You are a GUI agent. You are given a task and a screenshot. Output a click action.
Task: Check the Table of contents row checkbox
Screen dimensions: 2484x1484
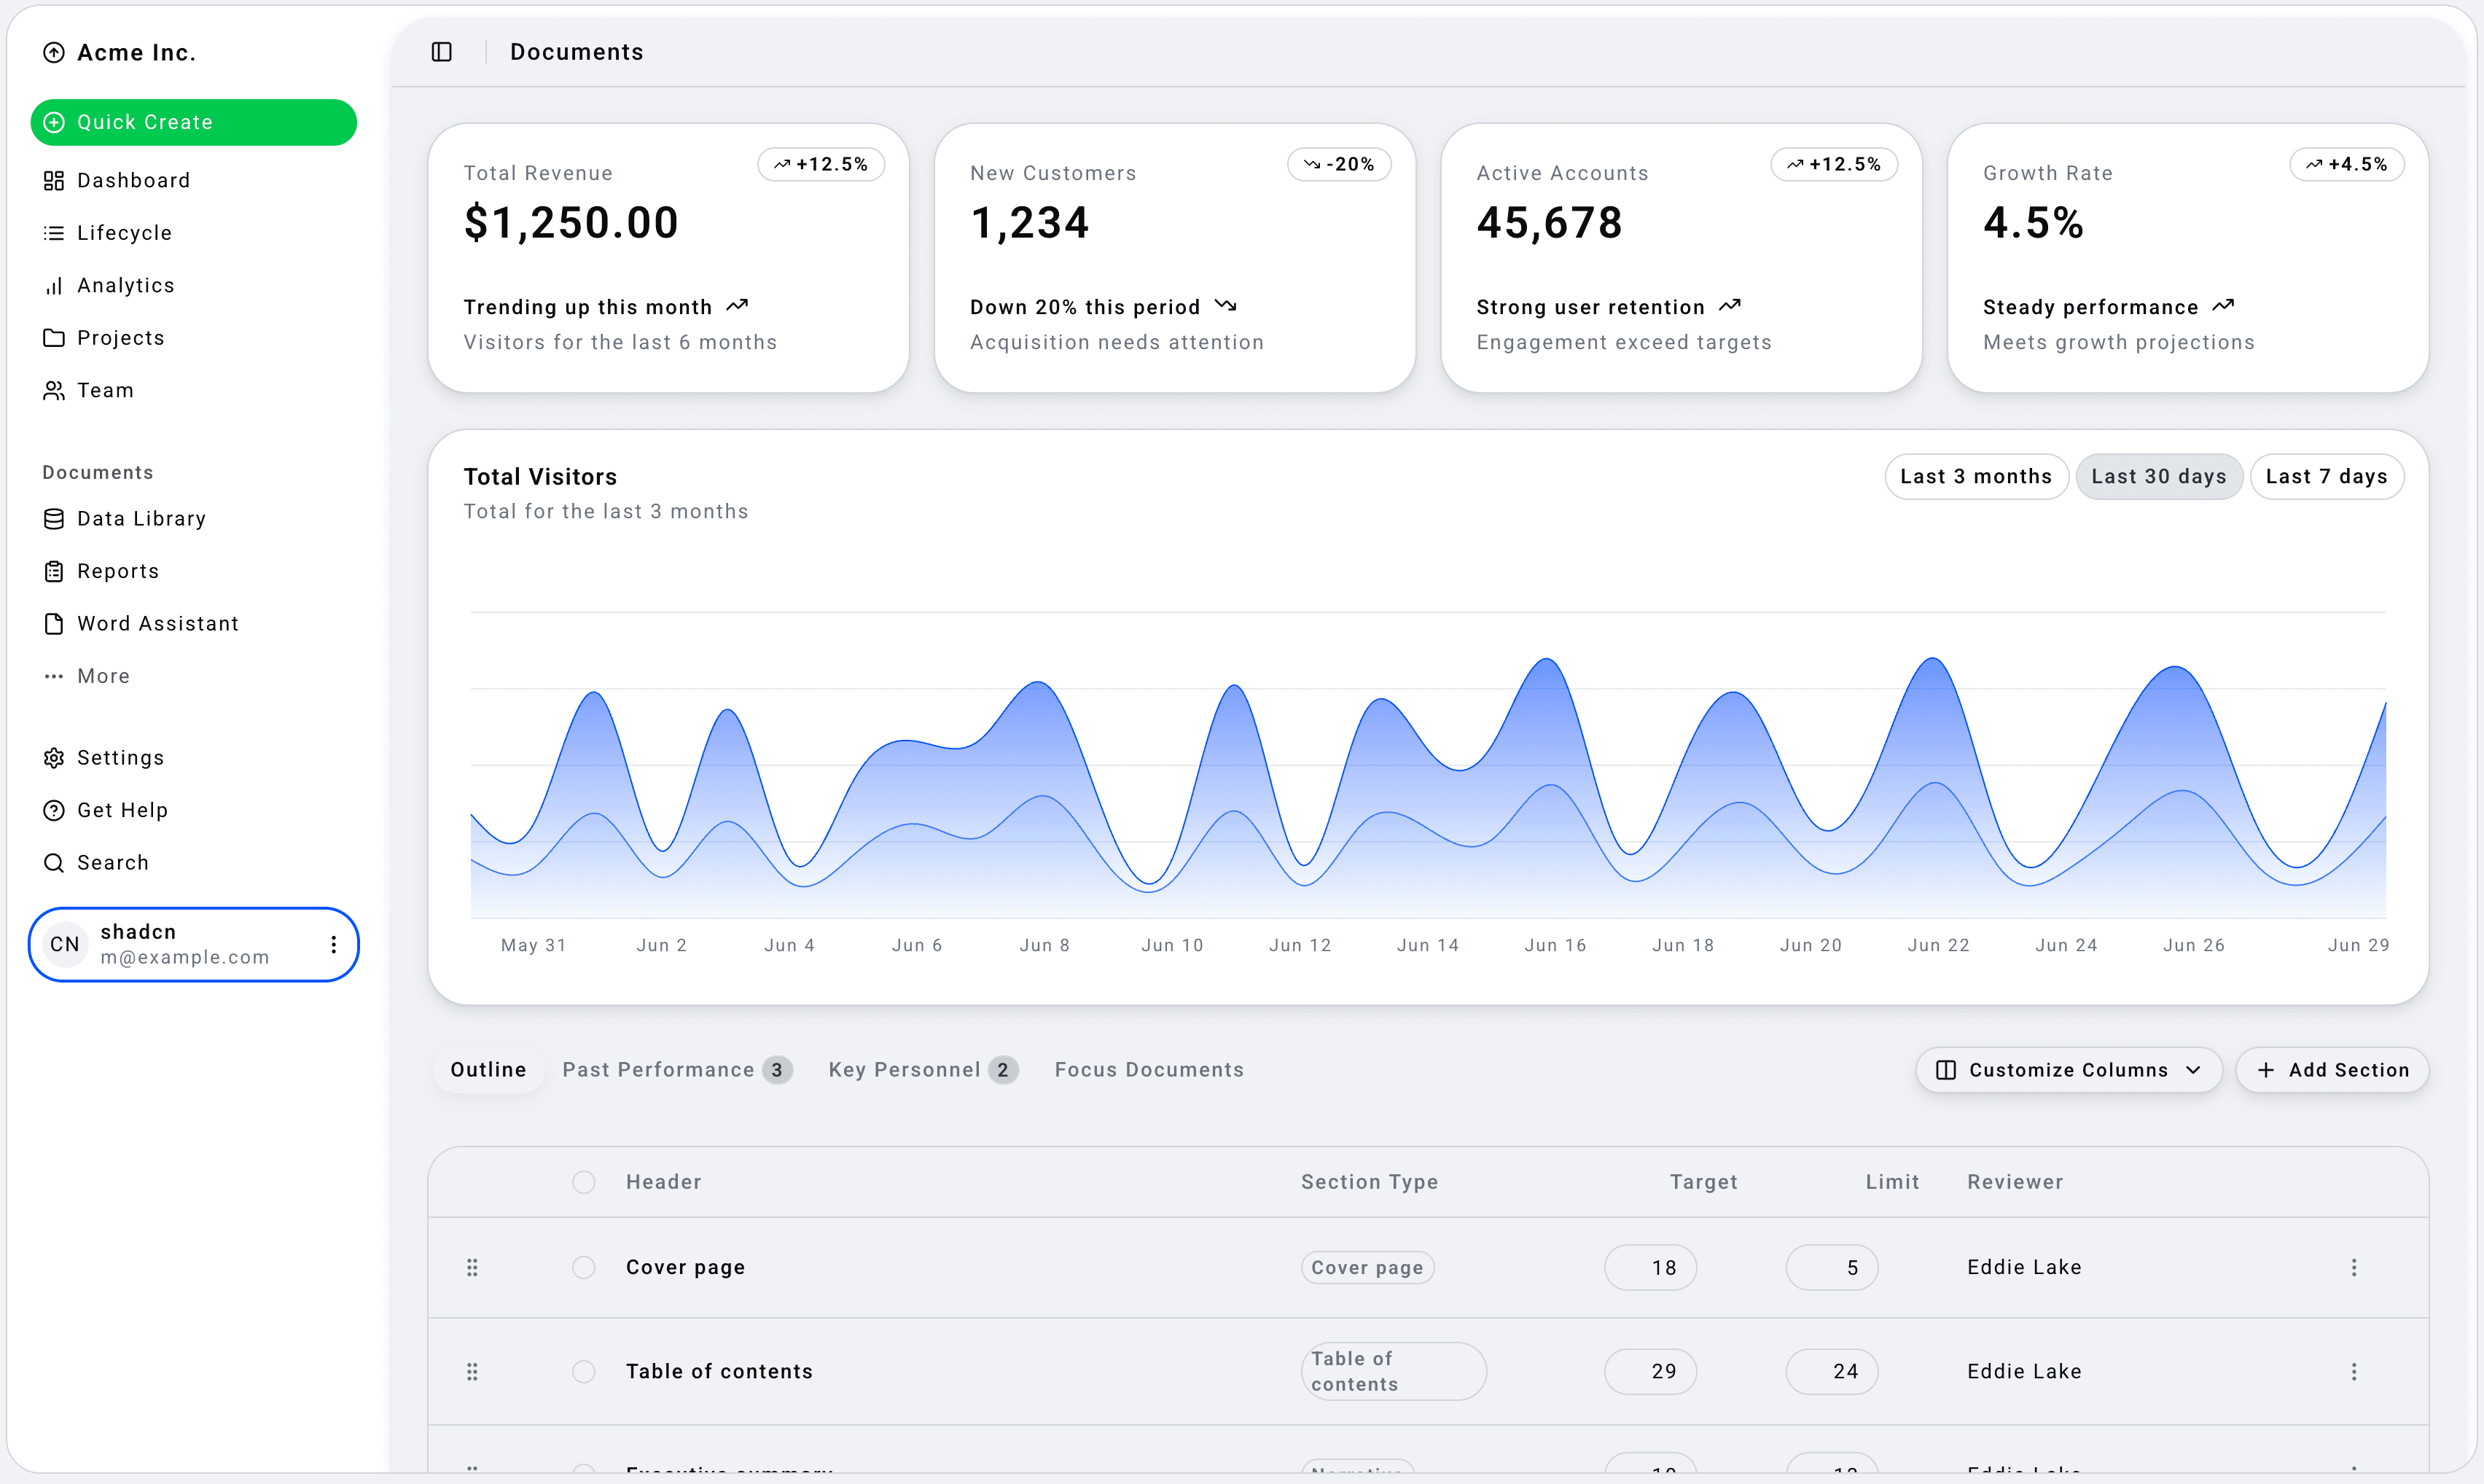(584, 1372)
